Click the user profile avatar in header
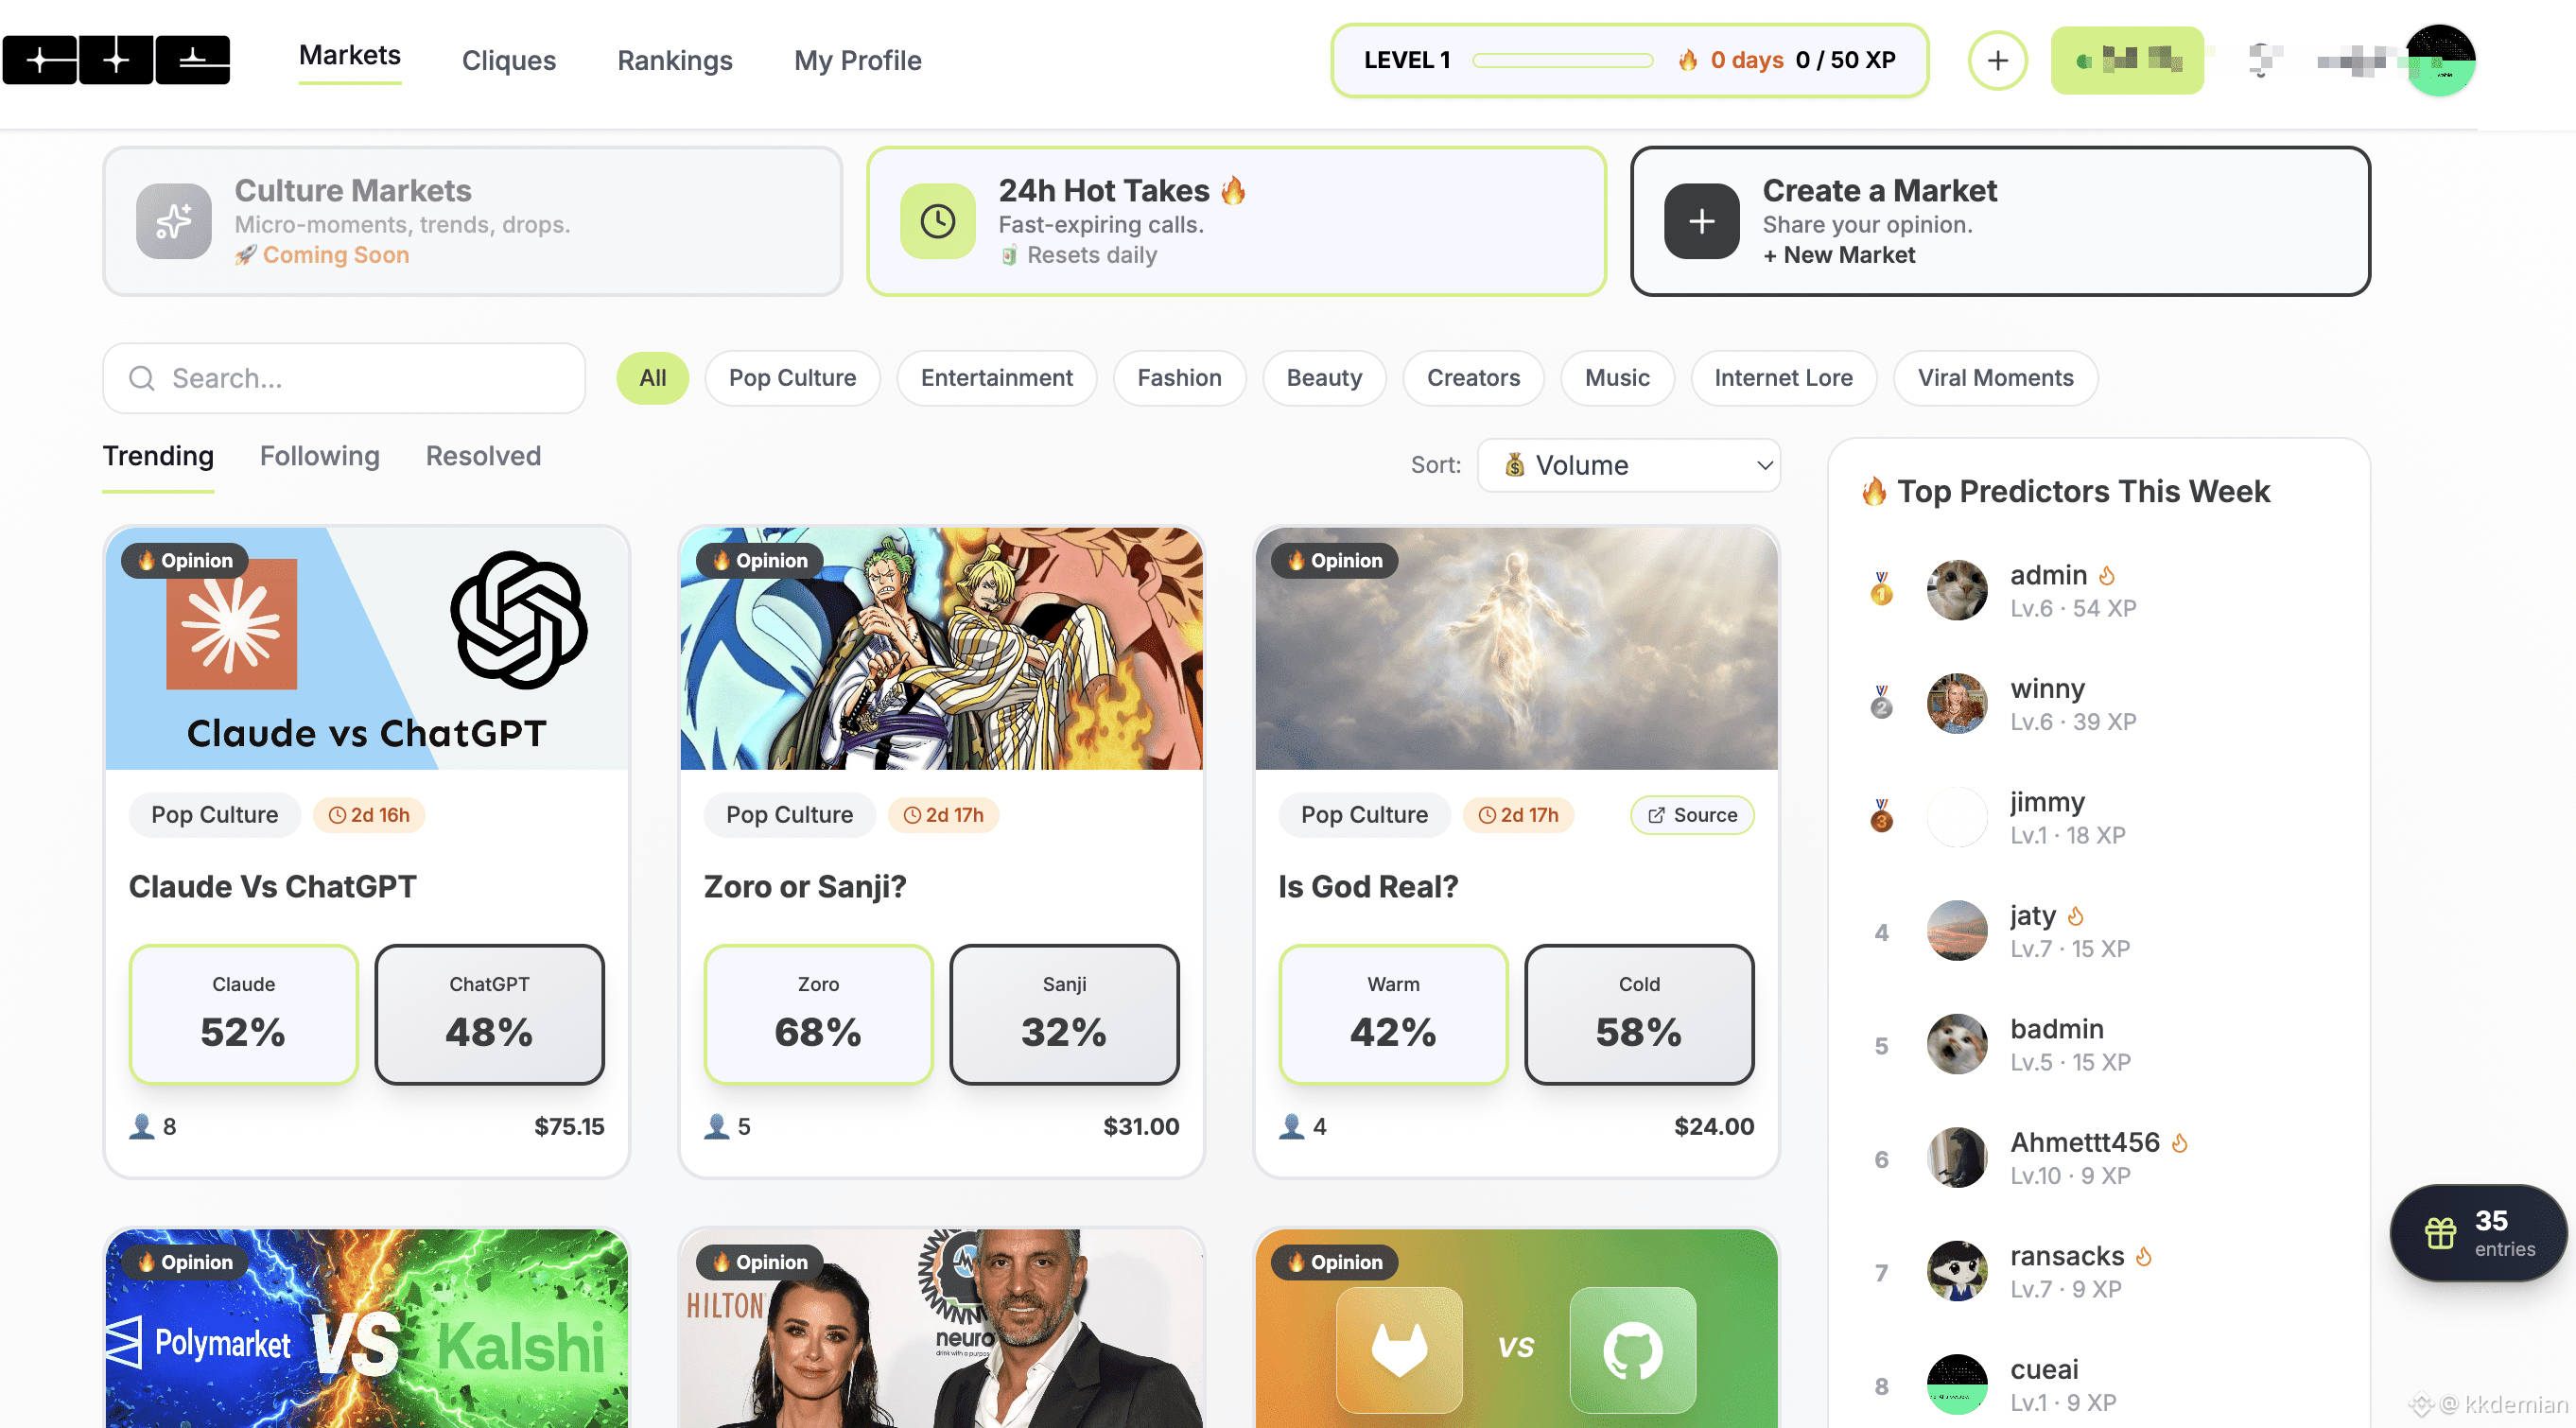2576x1428 pixels. [2440, 61]
